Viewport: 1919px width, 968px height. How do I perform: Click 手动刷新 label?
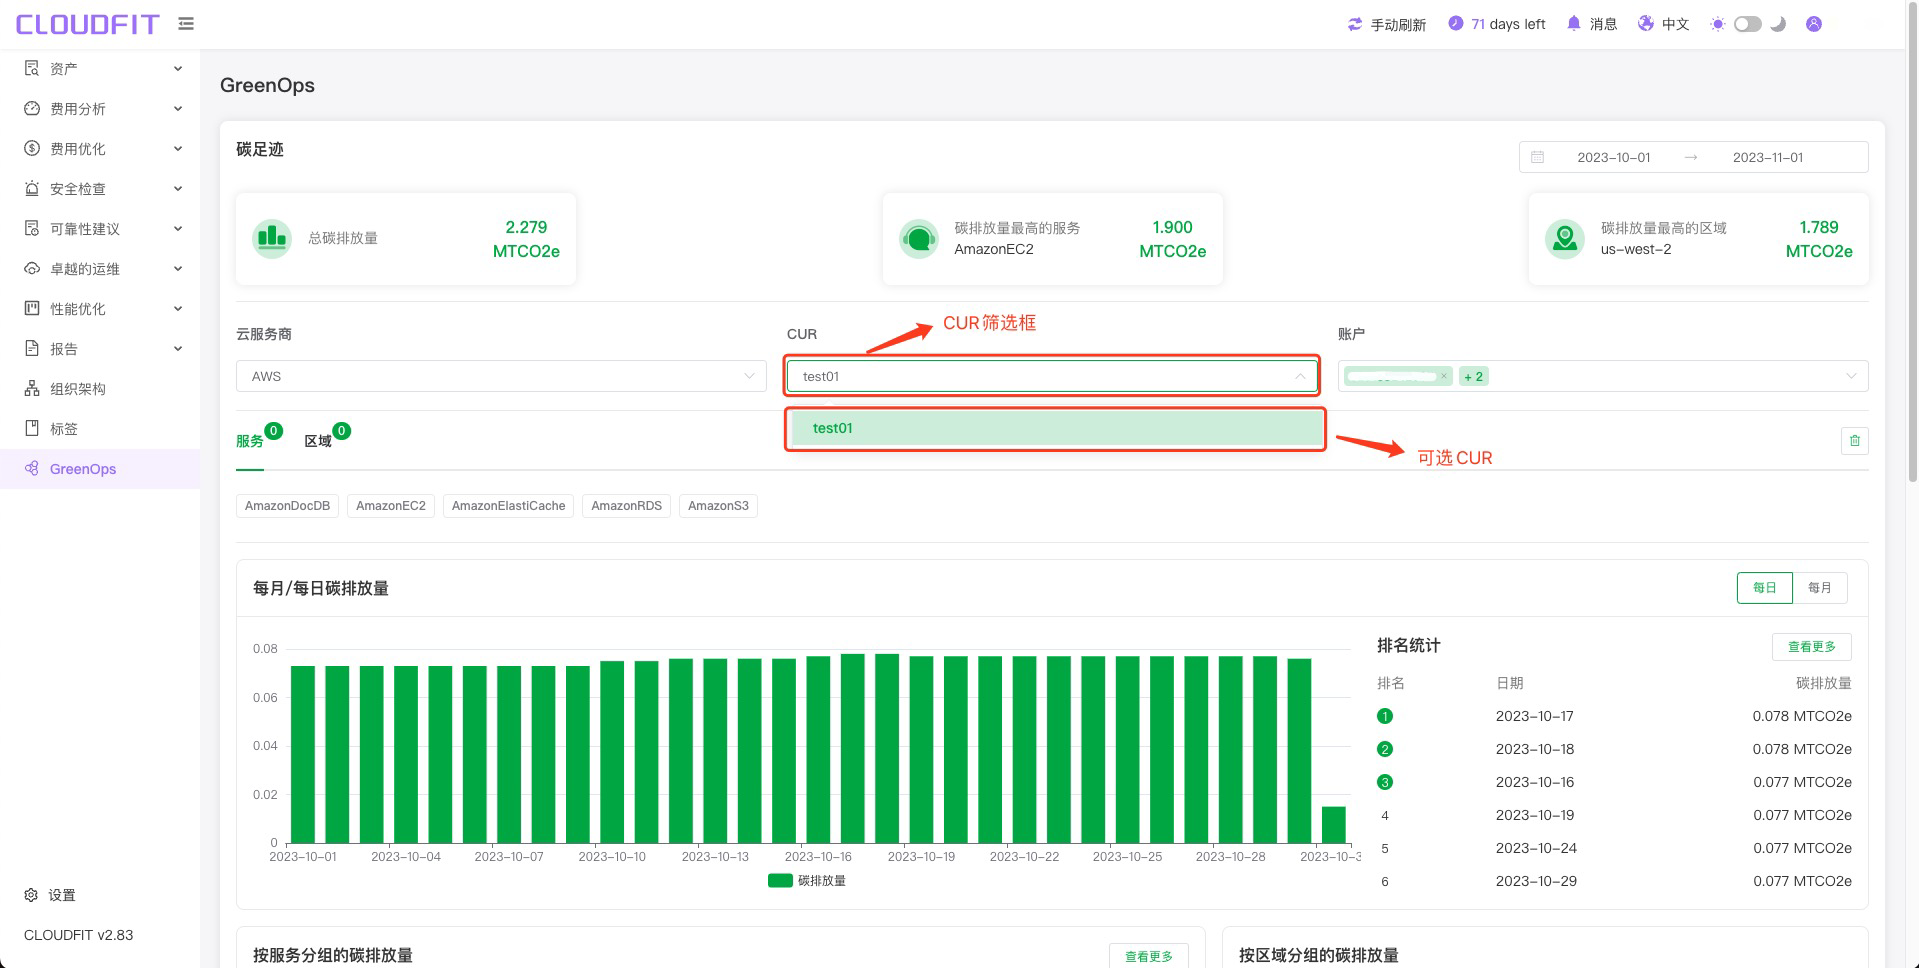pos(1398,24)
